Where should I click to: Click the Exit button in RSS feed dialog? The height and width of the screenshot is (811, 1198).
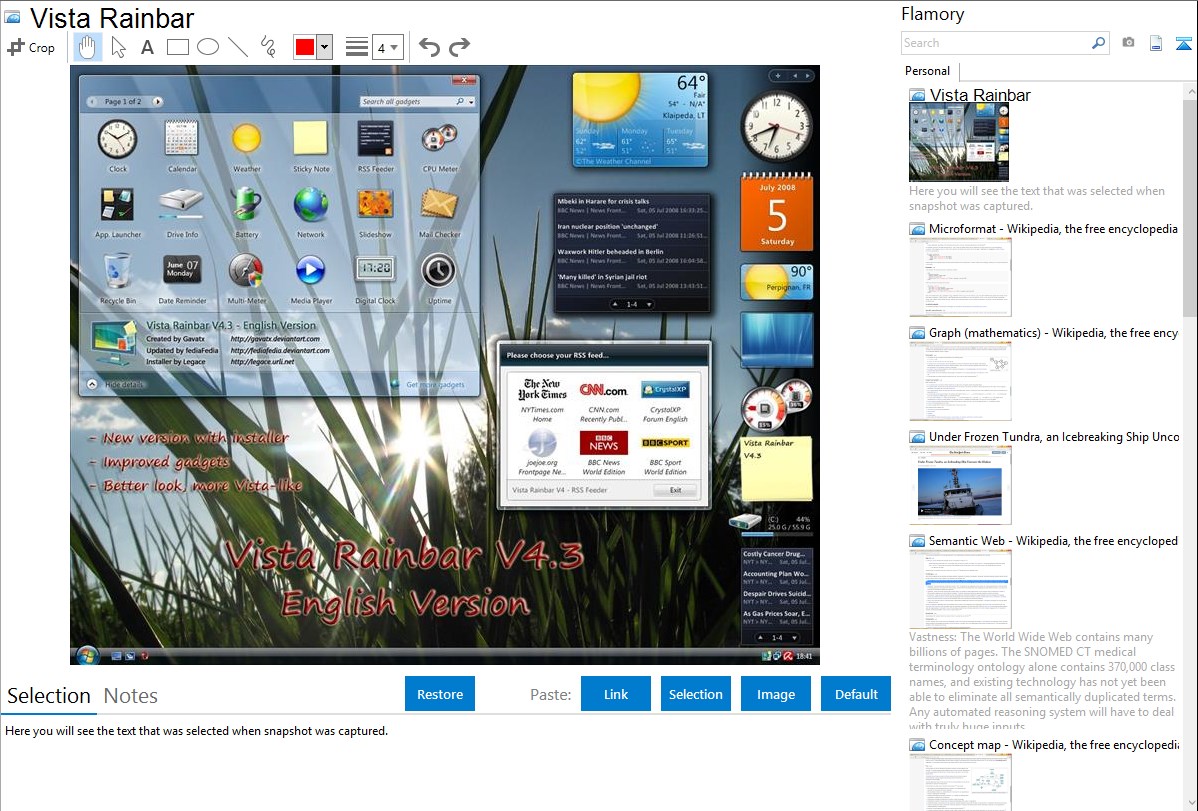675,490
